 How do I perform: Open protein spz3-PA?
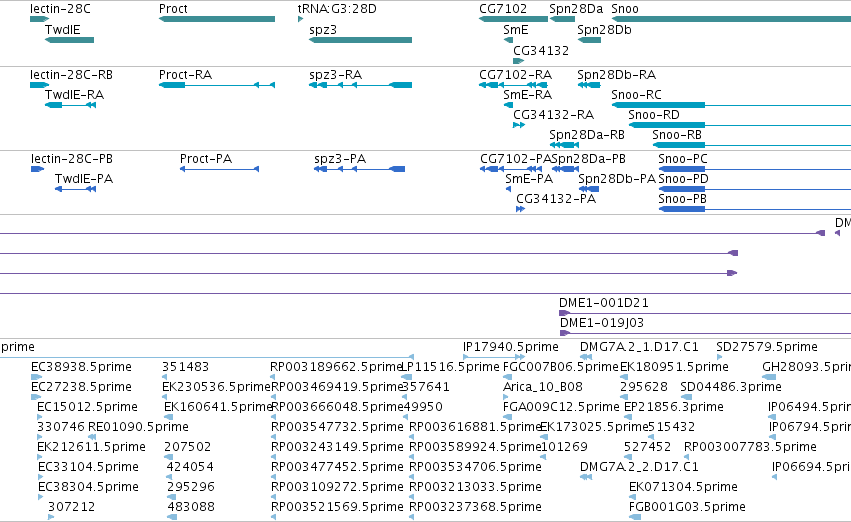340,159
